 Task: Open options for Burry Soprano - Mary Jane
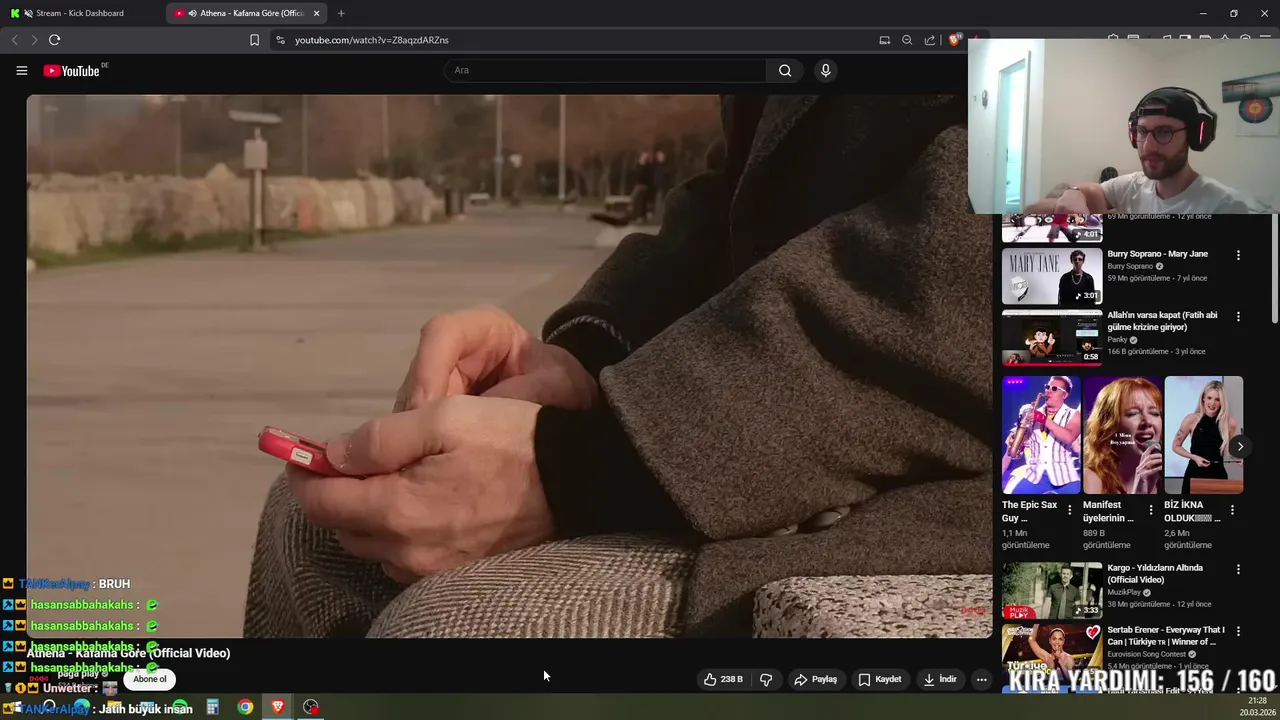point(1238,255)
